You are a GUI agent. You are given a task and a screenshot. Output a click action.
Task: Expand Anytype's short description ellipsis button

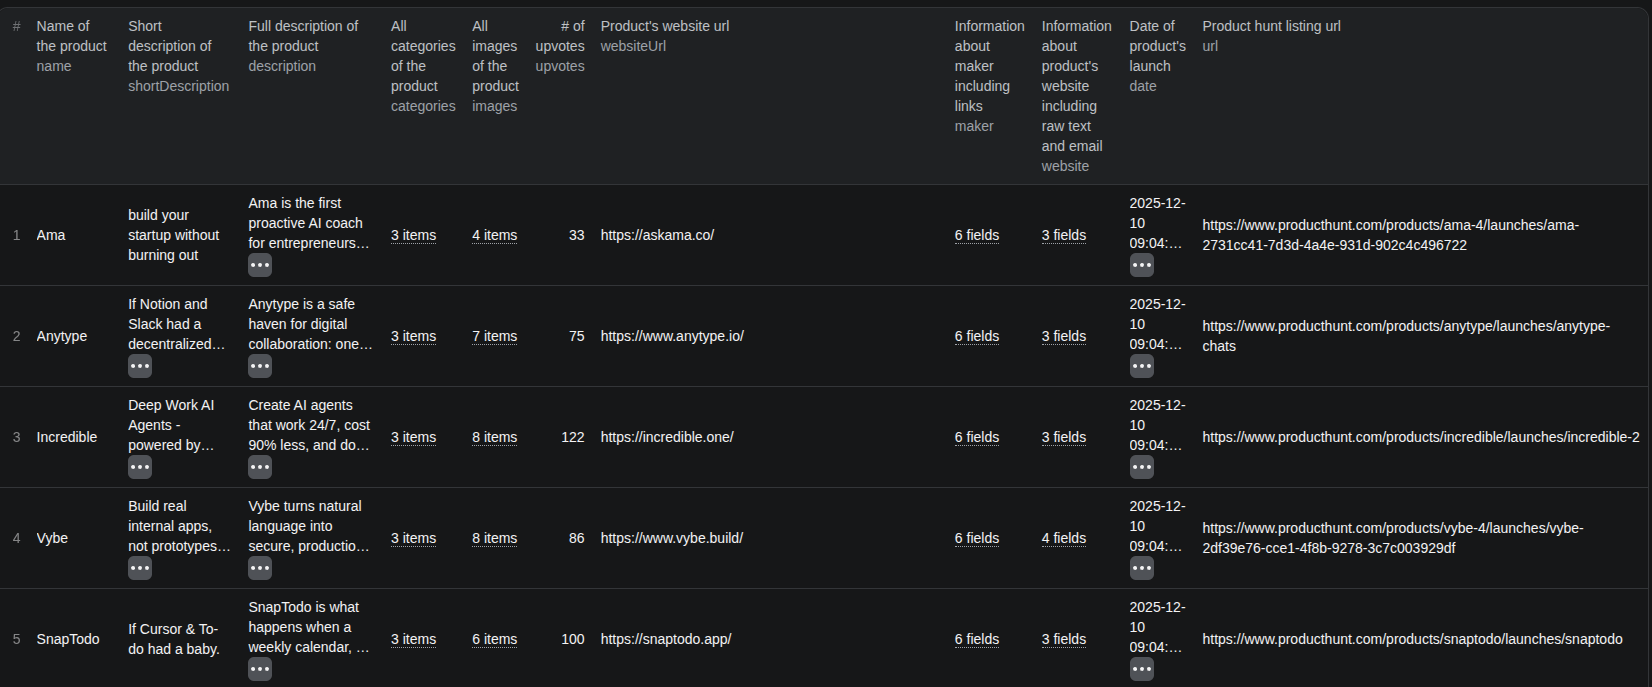[x=140, y=366]
